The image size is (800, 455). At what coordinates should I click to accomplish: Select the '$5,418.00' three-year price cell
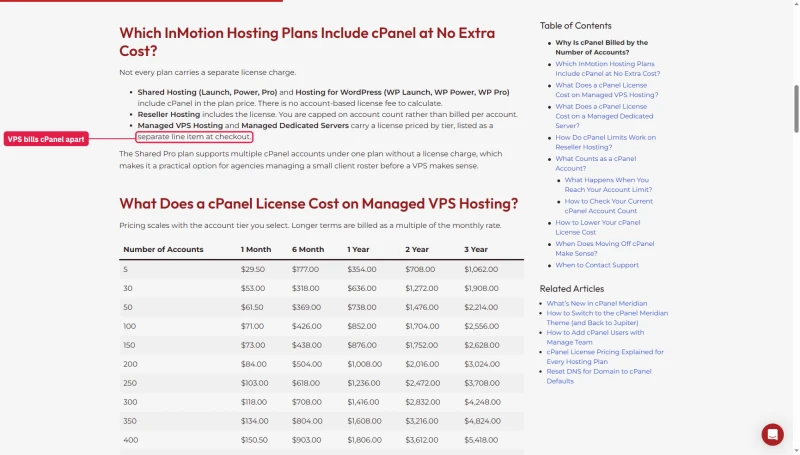(x=482, y=440)
